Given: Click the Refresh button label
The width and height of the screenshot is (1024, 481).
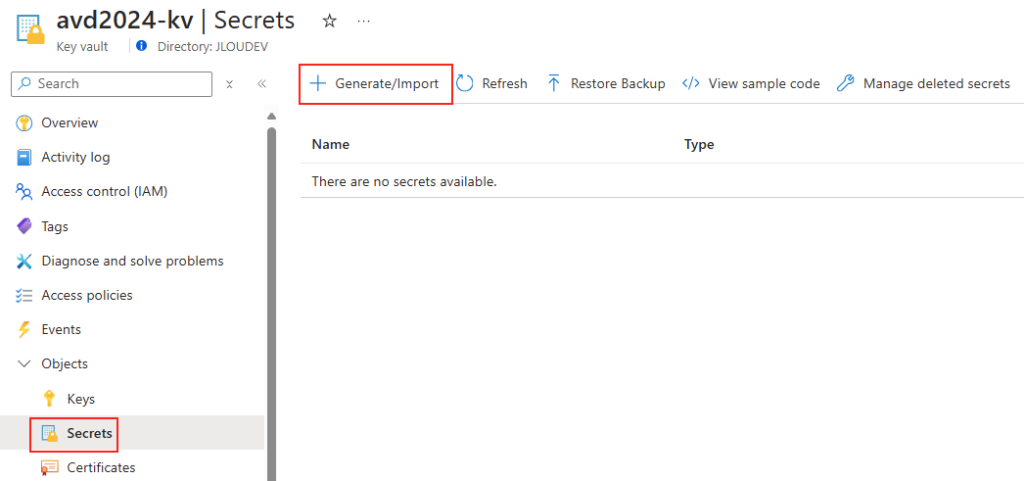Looking at the screenshot, I should click(x=505, y=84).
